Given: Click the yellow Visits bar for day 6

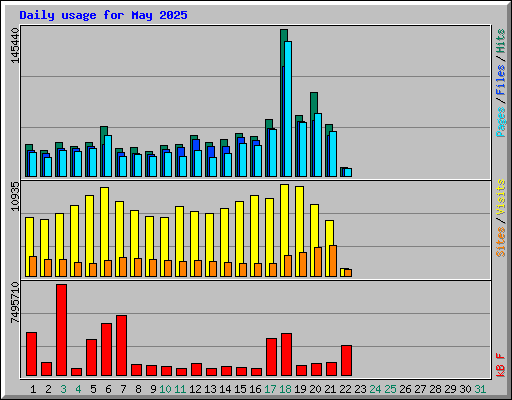Looking at the screenshot, I should pos(104,232).
